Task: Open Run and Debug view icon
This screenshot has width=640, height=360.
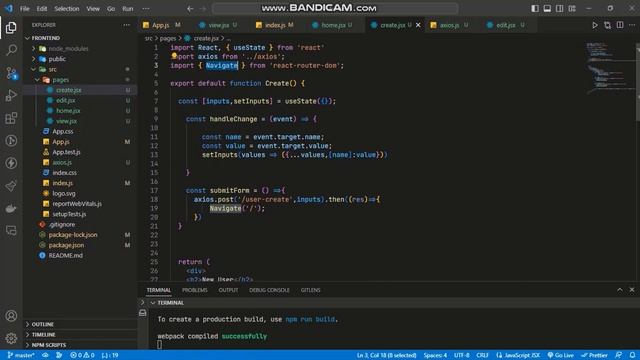Action: point(11,96)
